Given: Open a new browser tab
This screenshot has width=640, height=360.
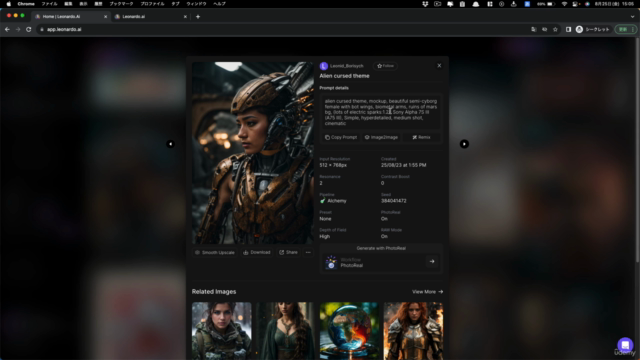Looking at the screenshot, I should (198, 17).
